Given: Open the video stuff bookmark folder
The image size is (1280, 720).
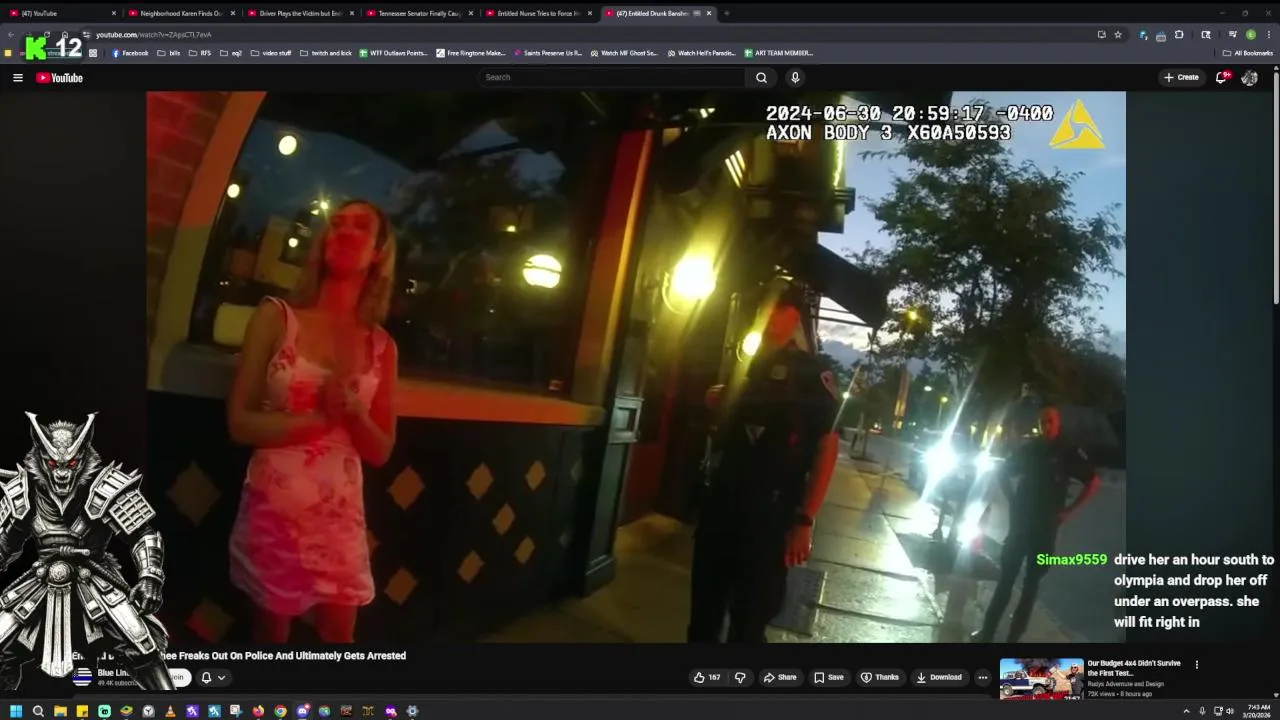Looking at the screenshot, I should point(271,53).
